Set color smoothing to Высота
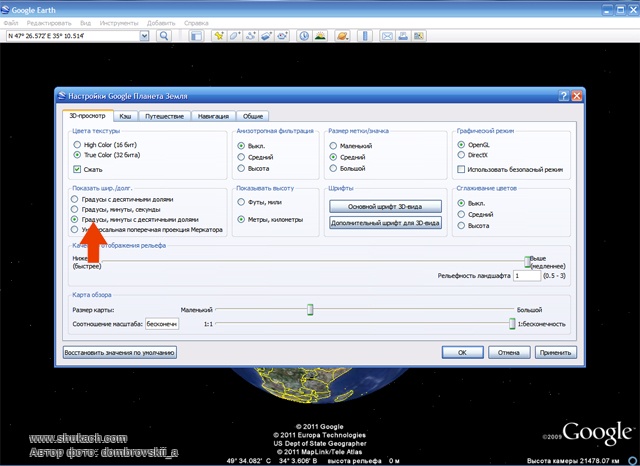640x466 pixels. pyautogui.click(x=461, y=225)
